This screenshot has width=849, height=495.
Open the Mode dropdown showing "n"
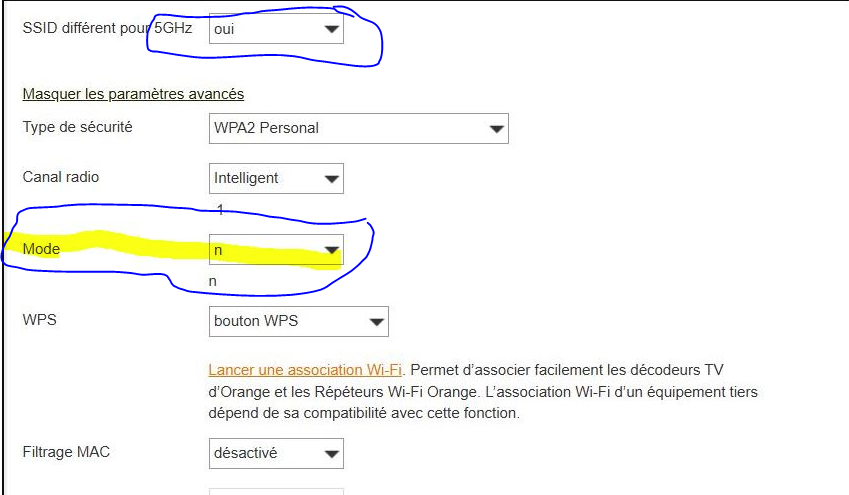[275, 251]
